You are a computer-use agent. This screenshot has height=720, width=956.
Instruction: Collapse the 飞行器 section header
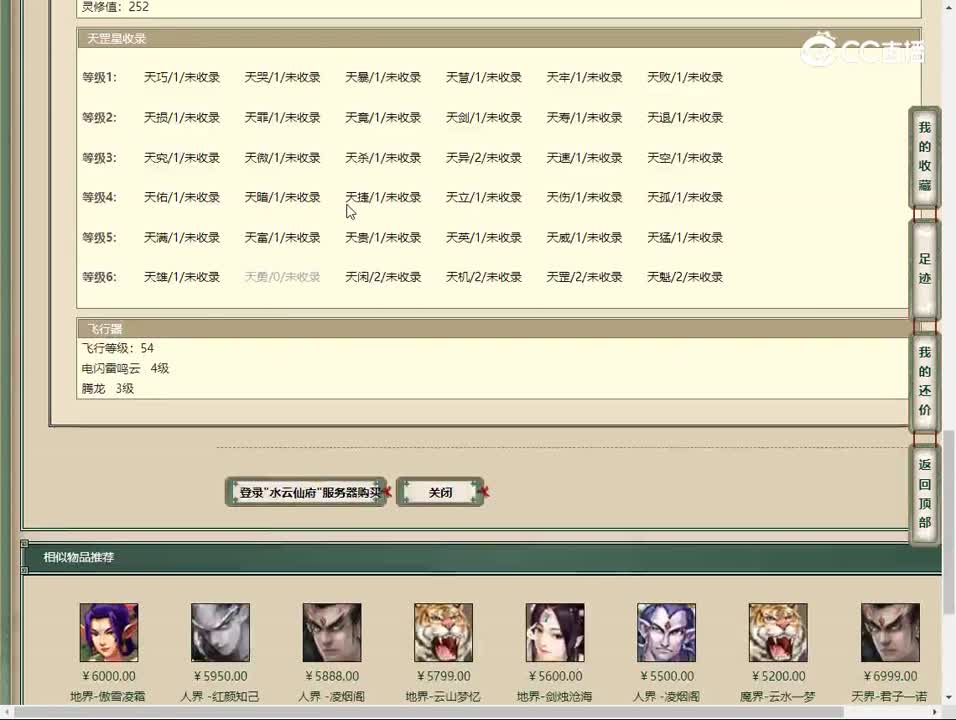(x=103, y=328)
